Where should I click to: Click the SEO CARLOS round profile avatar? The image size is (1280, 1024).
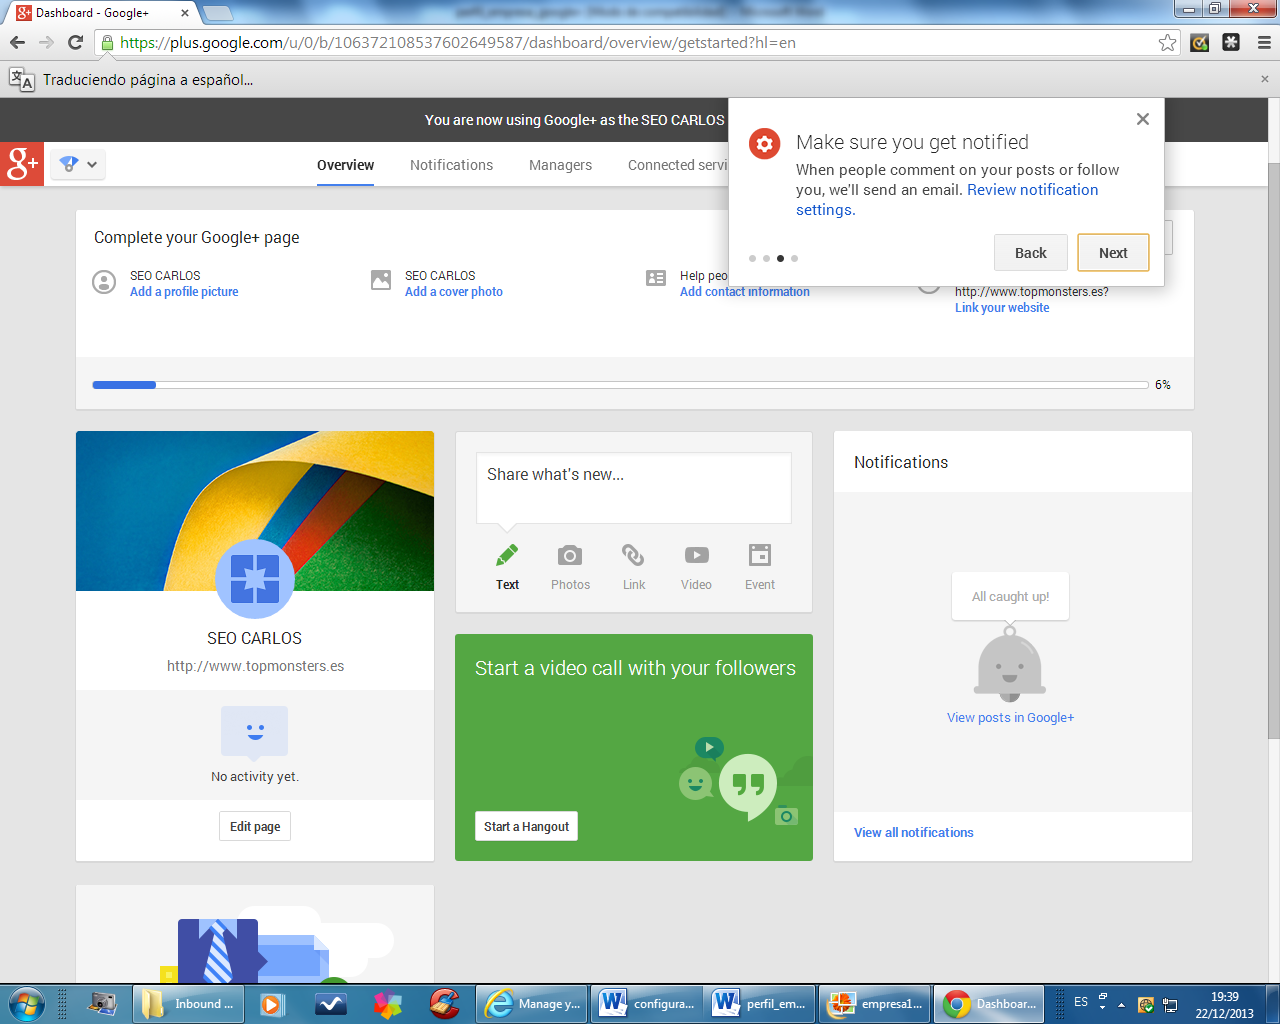(255, 579)
